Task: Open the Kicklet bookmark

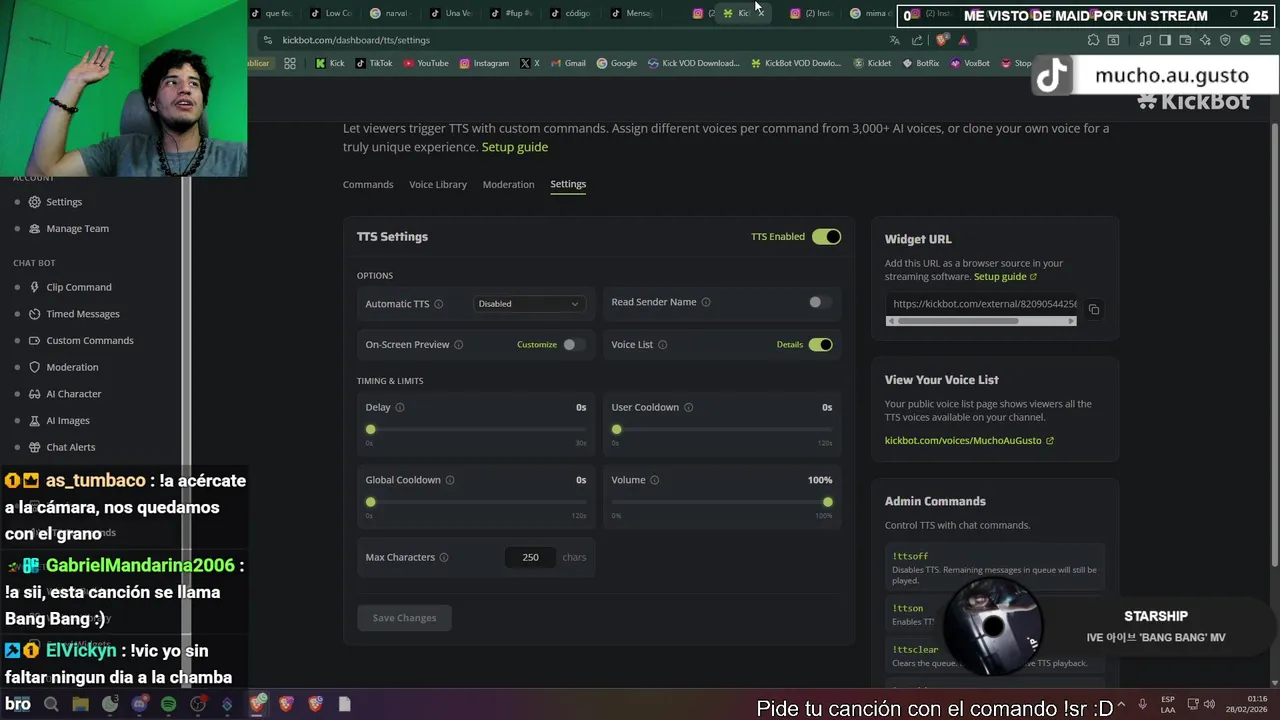Action: [872, 63]
